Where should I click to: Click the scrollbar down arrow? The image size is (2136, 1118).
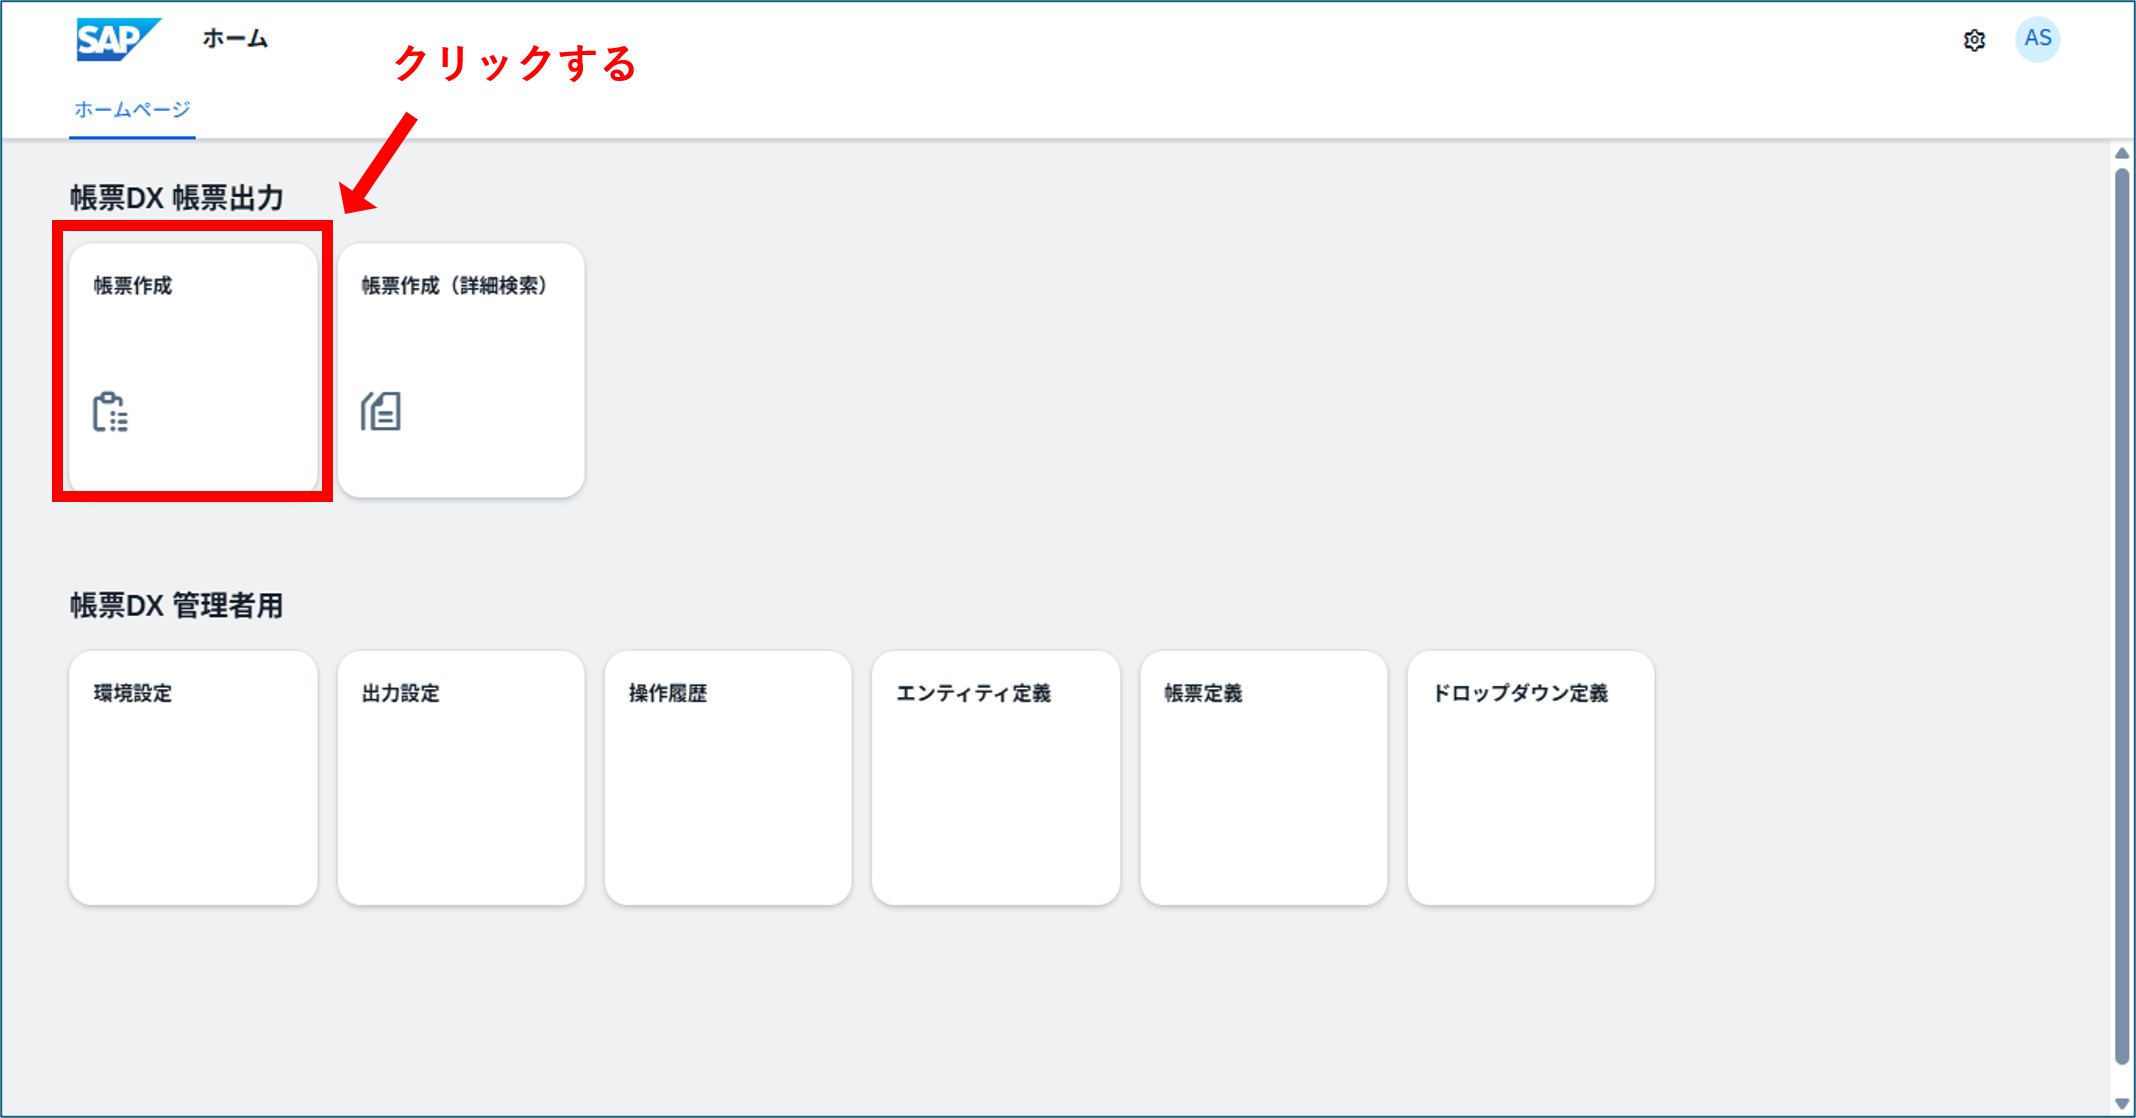(x=2122, y=1104)
